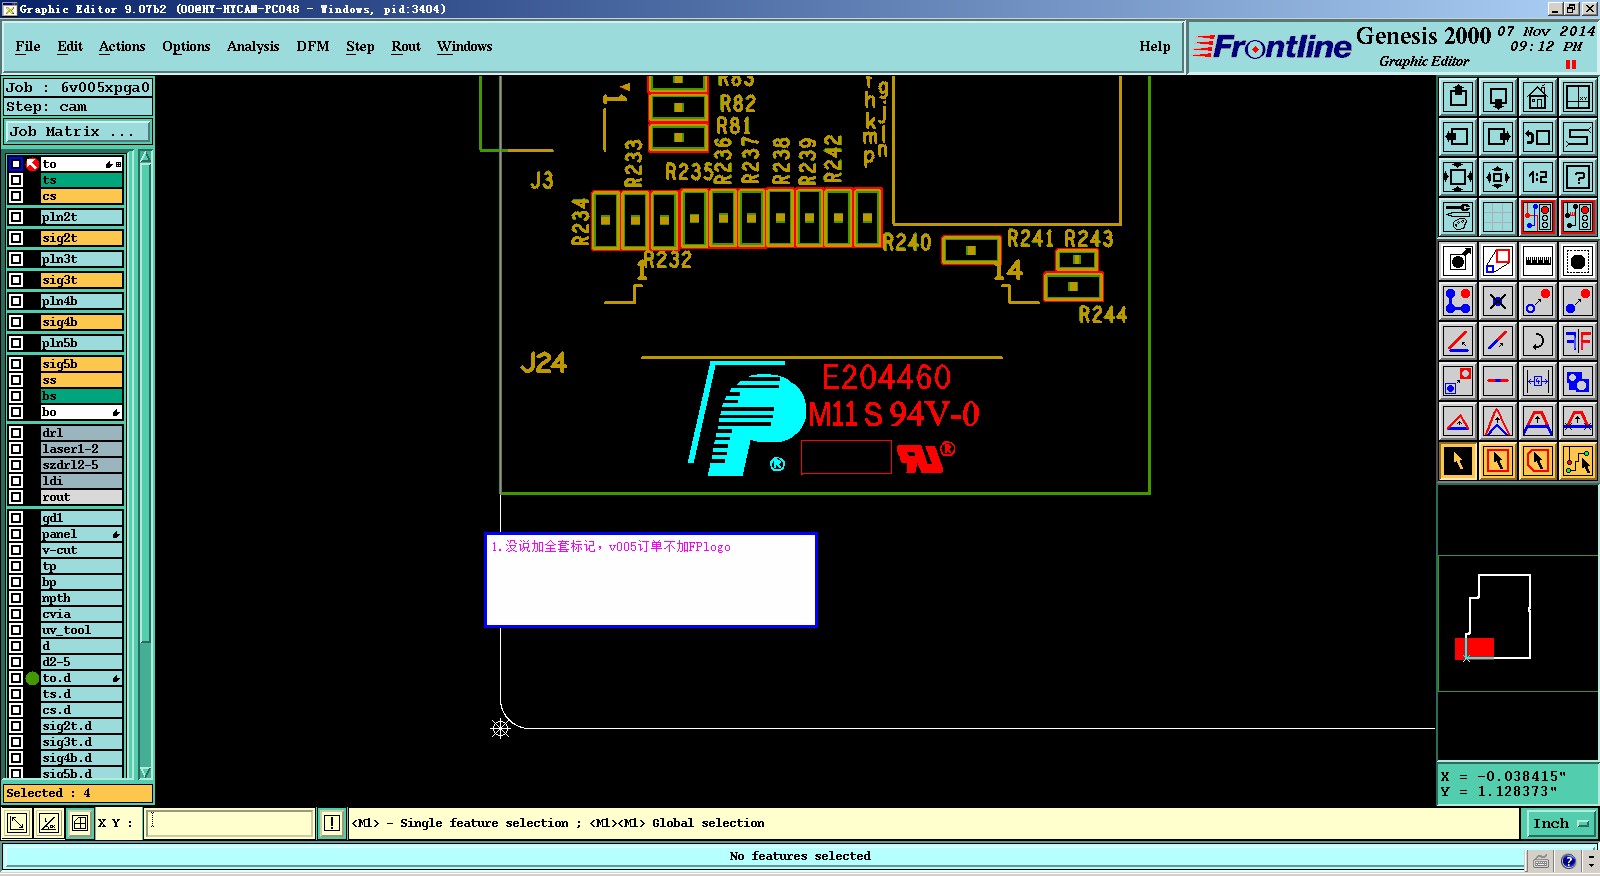
Task: Select the rectangle area selection tool
Action: point(1498,461)
